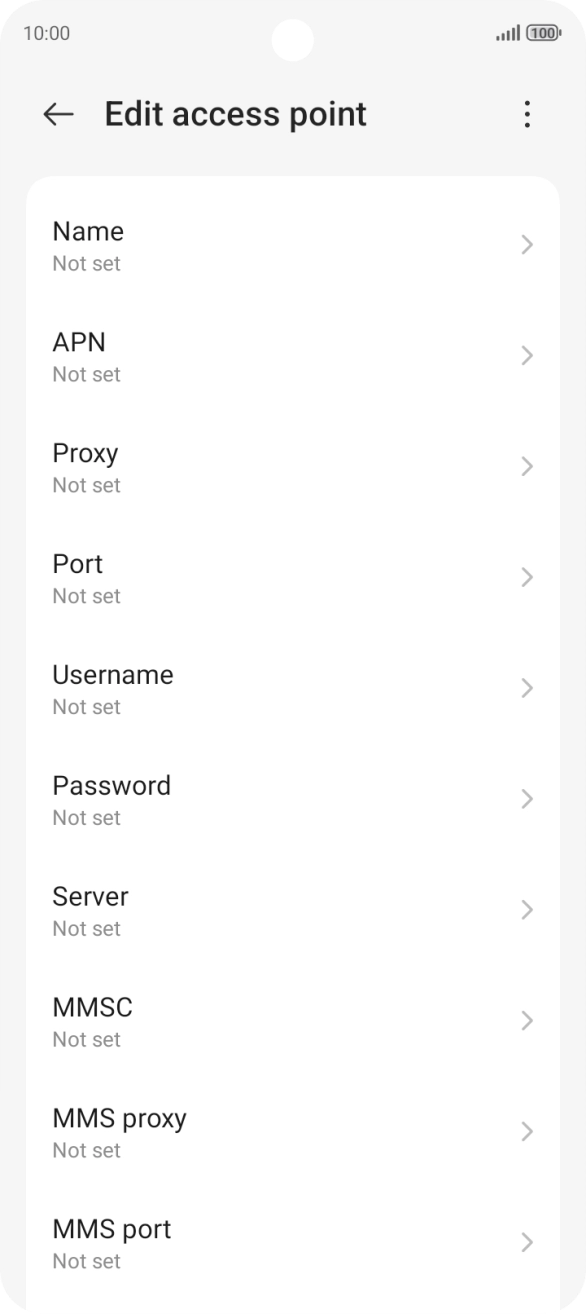
Task: Tap the clock in the status bar
Action: [47, 33]
